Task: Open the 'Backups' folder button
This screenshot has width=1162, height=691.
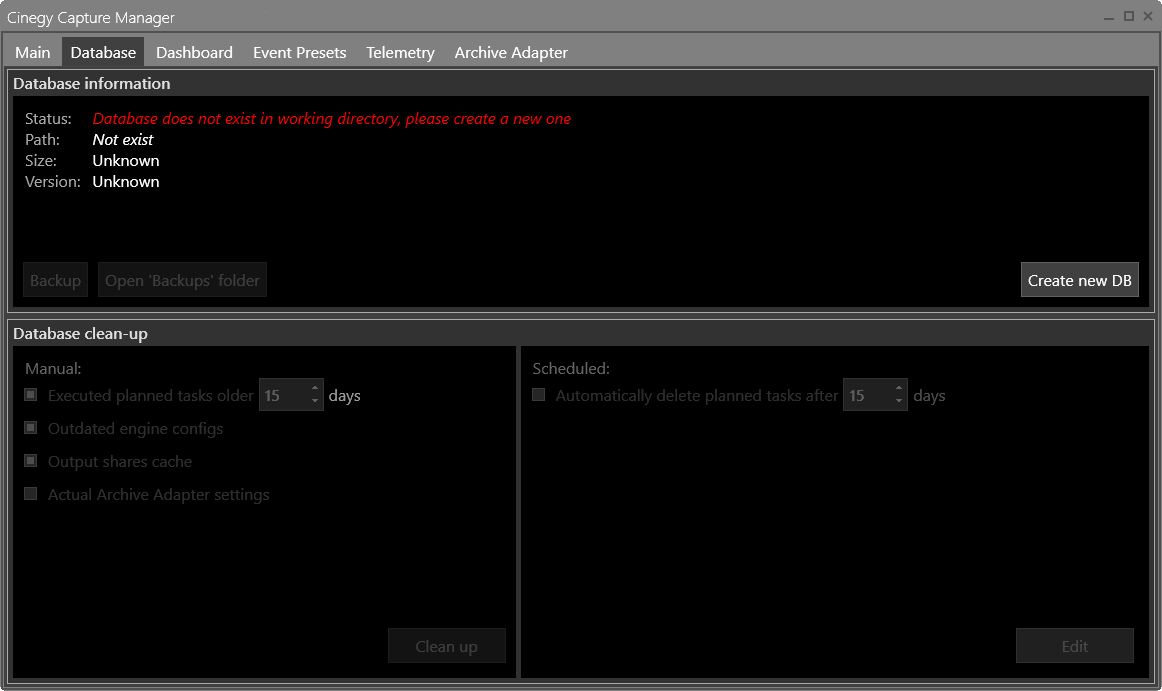Action: [182, 280]
